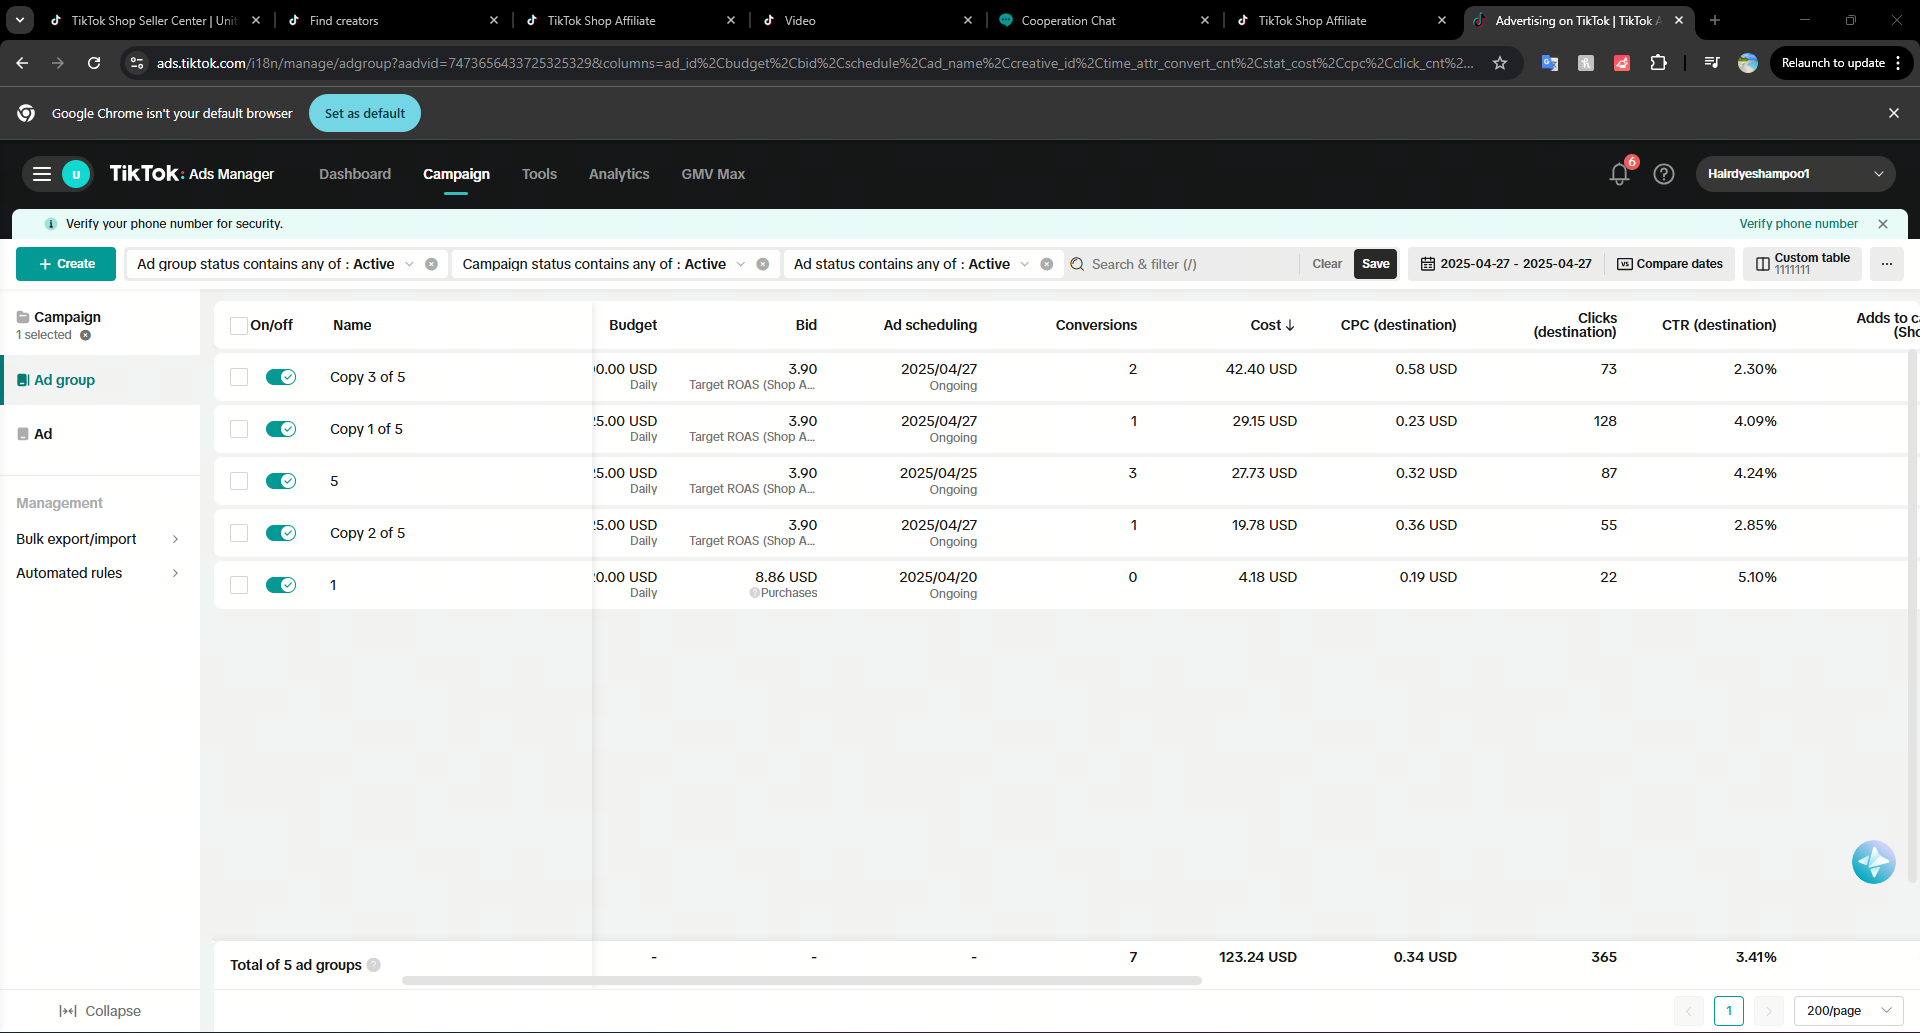
Task: Click the TikTok Ads Manager logo
Action: [191, 174]
